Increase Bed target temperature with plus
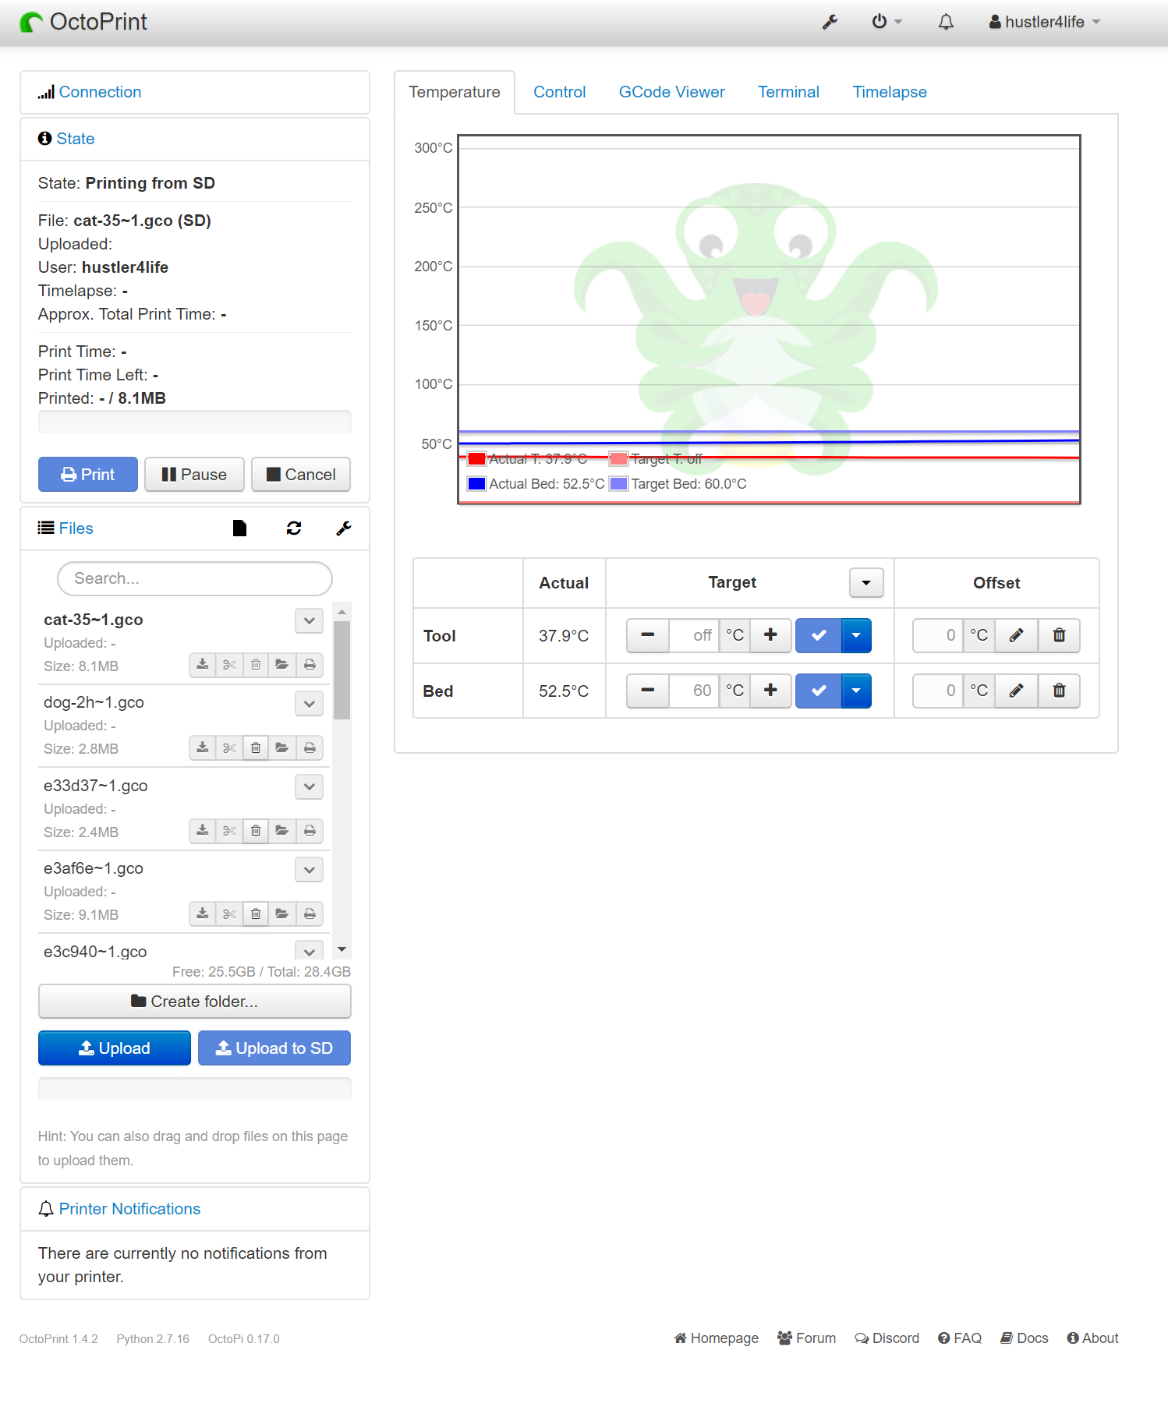The image size is (1168, 1403). click(770, 690)
